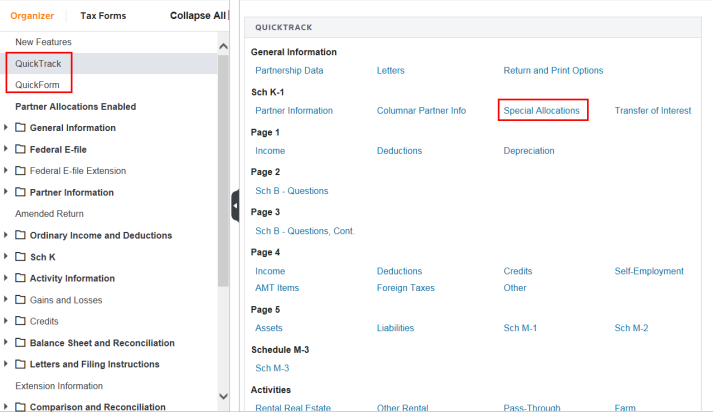Screen dimensions: 713x412
Task: Open the Partnership Data link
Action: click(x=289, y=71)
